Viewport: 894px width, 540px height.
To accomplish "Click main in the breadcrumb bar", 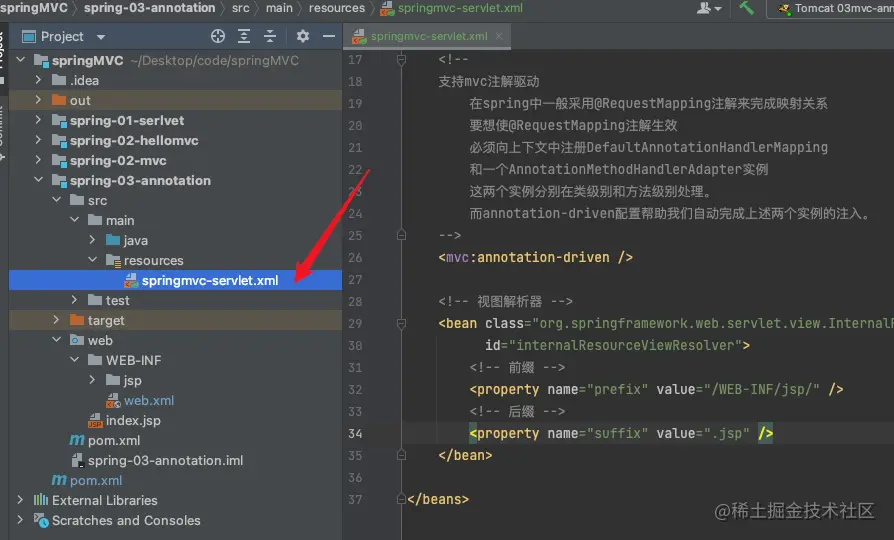I will pyautogui.click(x=279, y=8).
